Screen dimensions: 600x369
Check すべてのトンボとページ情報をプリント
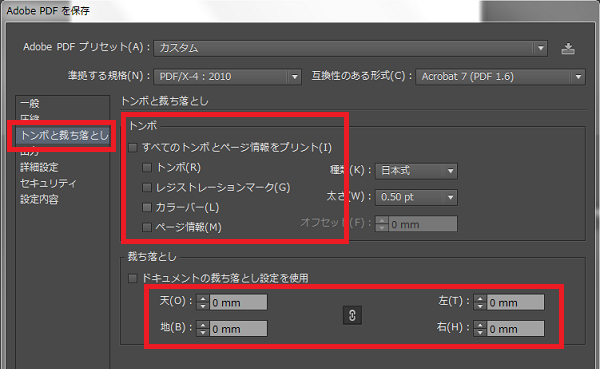coord(133,148)
